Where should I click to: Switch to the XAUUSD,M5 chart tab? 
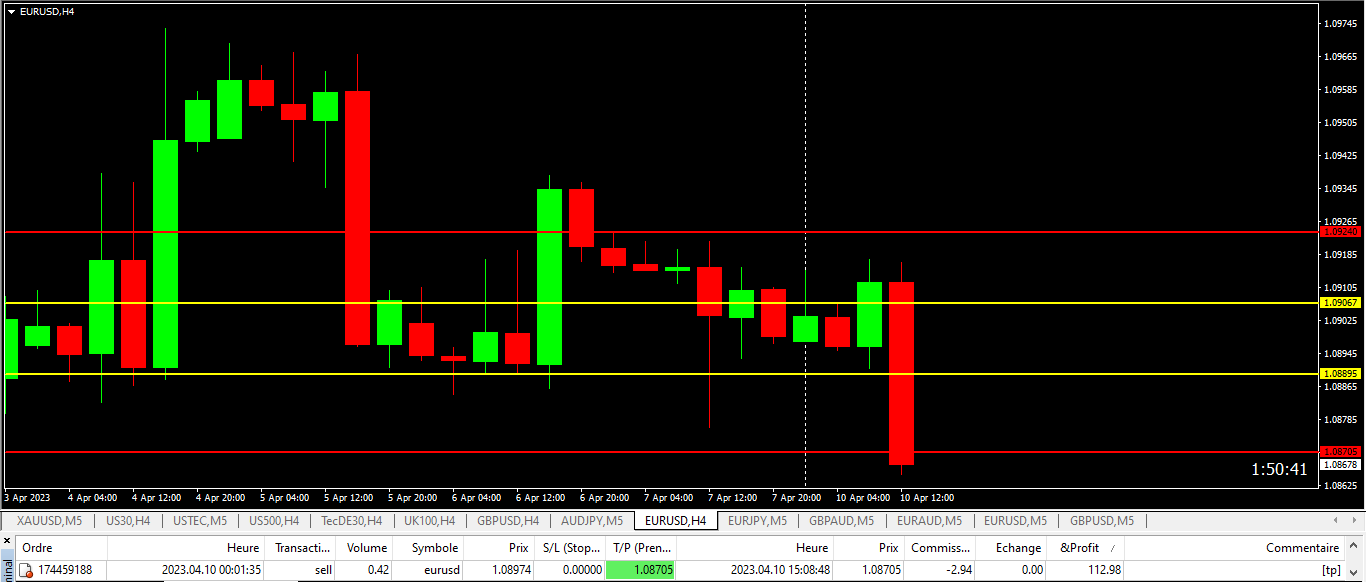[49, 521]
